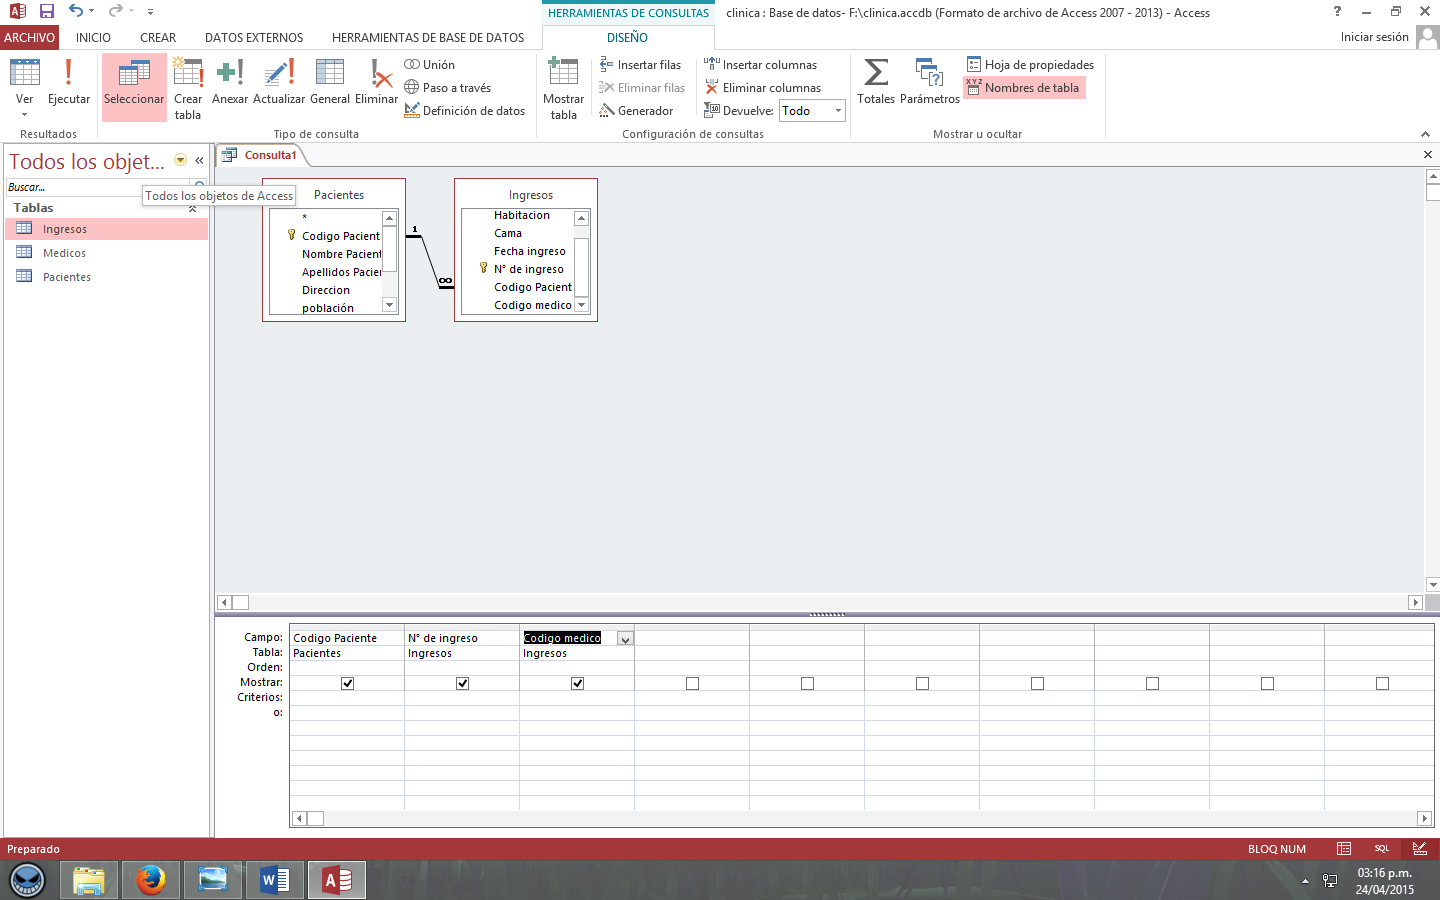Open Mostrar tabla dialog
The image size is (1440, 900).
click(x=562, y=87)
